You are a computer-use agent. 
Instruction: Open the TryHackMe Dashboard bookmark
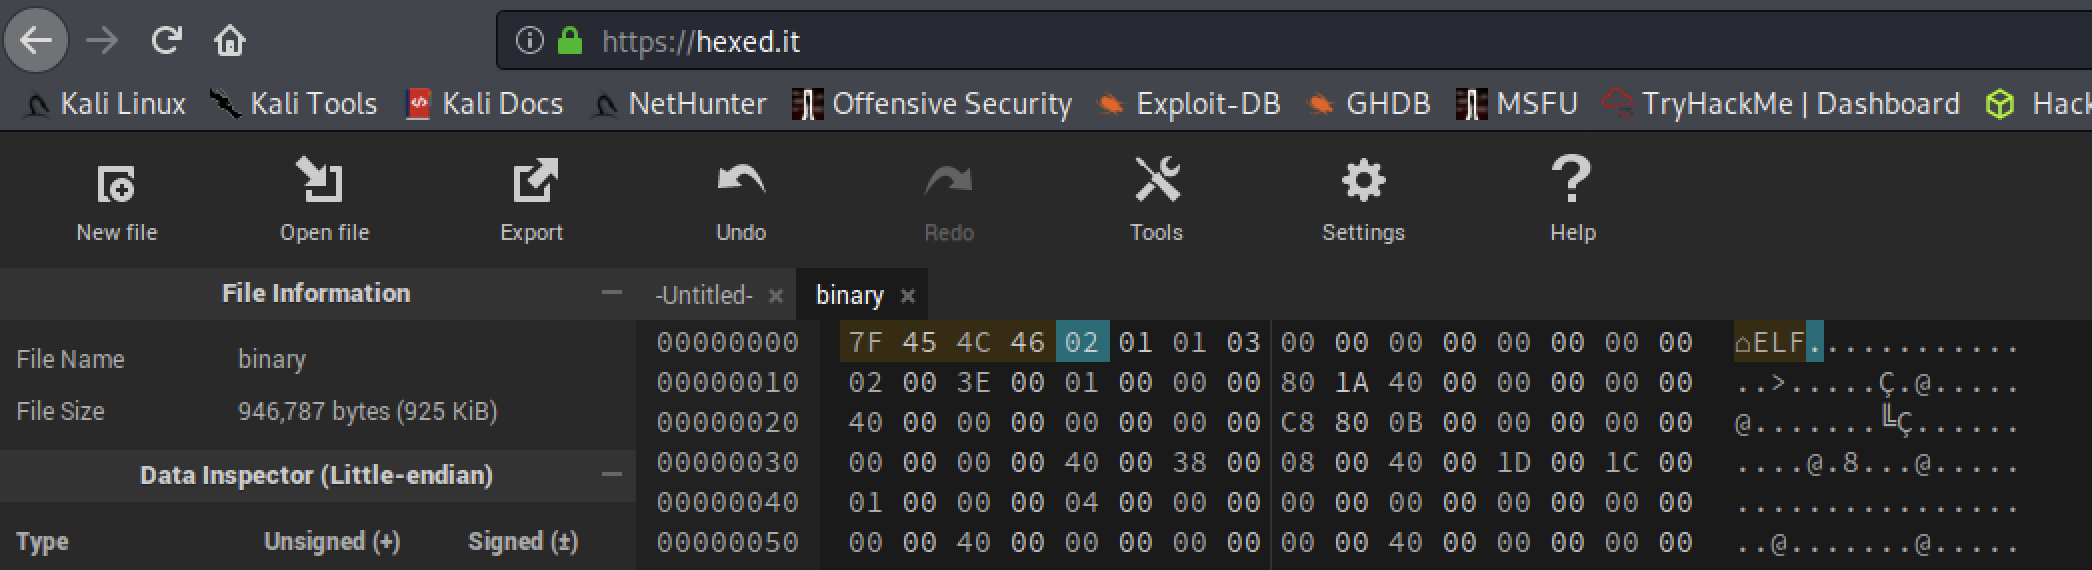(1781, 103)
